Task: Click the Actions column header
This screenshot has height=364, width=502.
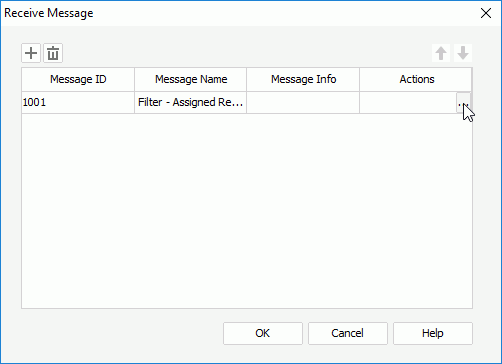Action: pos(416,79)
